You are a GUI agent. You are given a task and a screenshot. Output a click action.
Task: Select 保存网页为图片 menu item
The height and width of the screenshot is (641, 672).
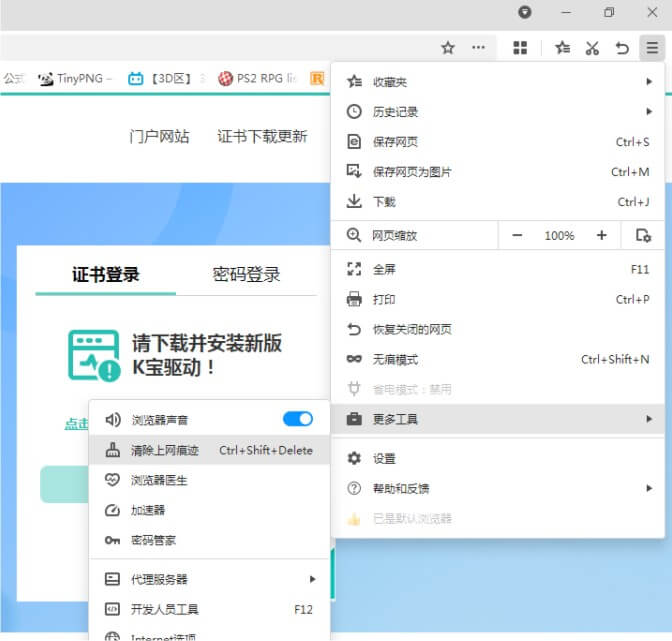point(498,171)
